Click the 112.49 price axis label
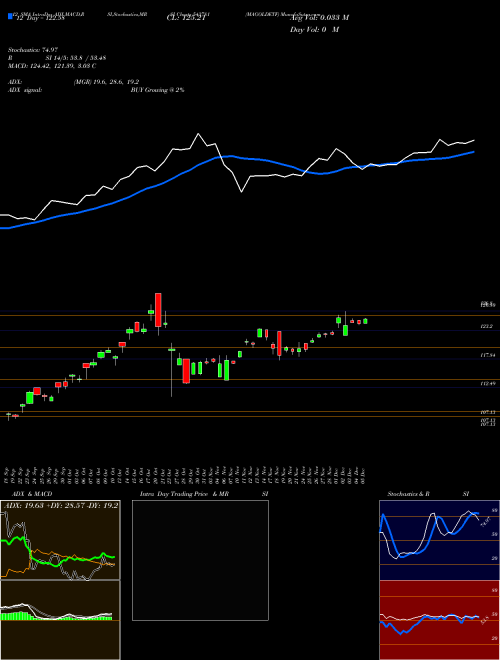Image resolution: width=500 pixels, height=660 pixels. (487, 384)
